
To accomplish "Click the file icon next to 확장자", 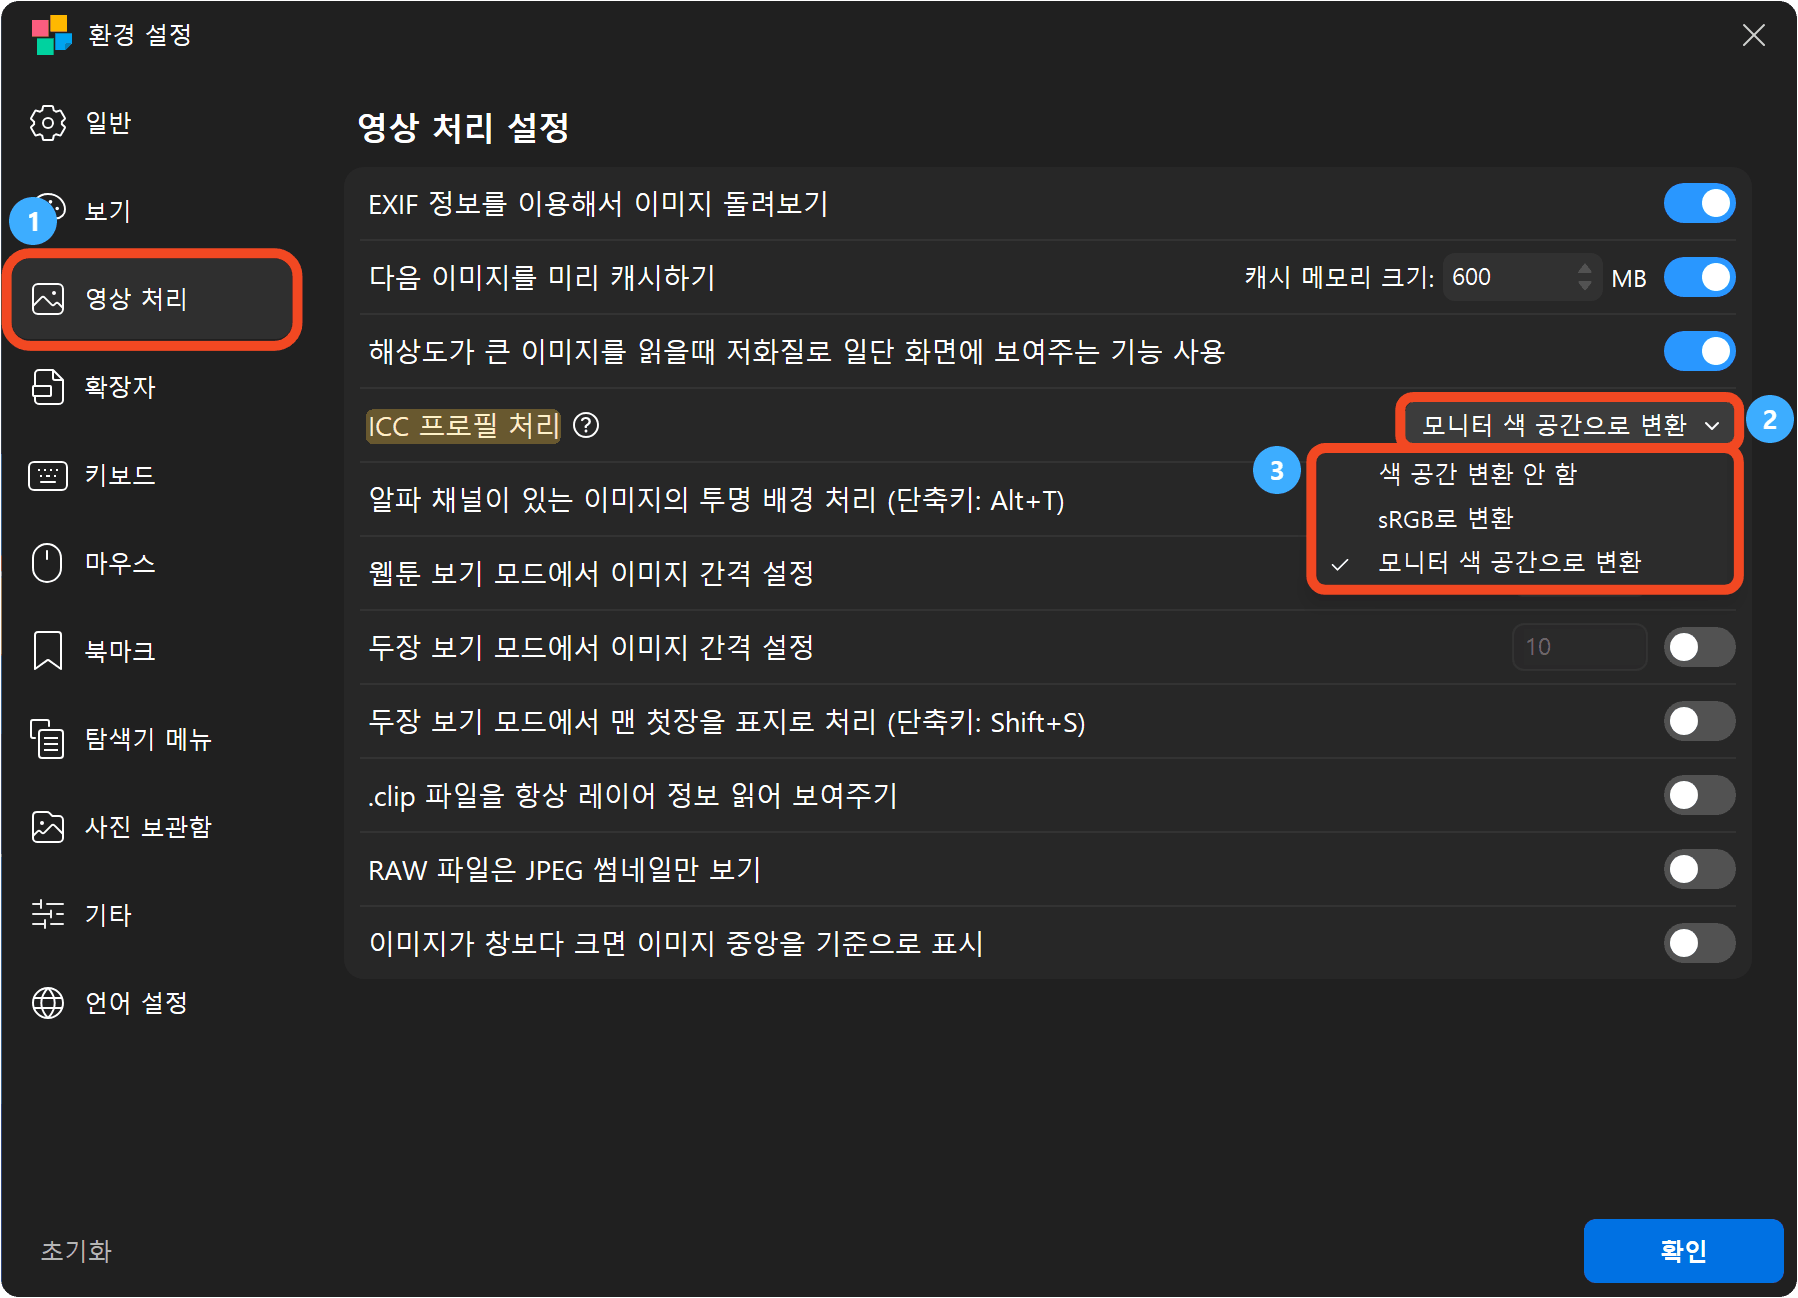I will click(x=48, y=387).
